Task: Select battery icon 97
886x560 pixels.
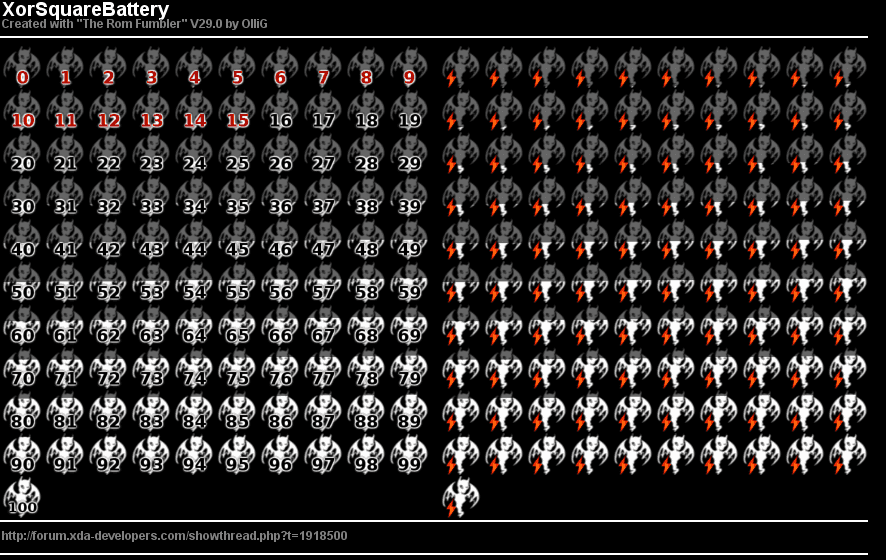Action: point(323,454)
